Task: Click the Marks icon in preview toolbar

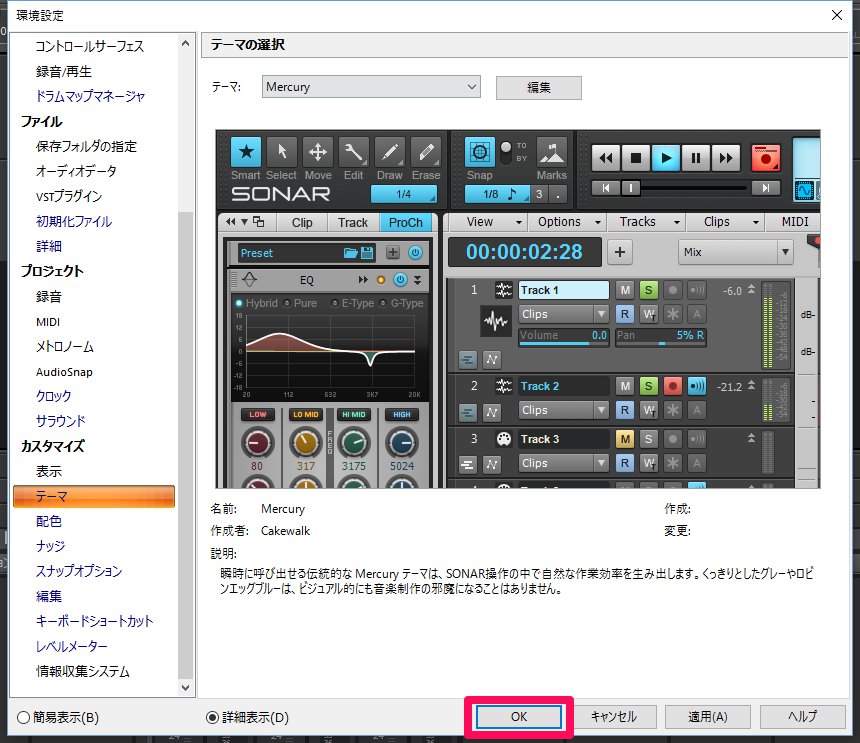Action: click(x=551, y=152)
